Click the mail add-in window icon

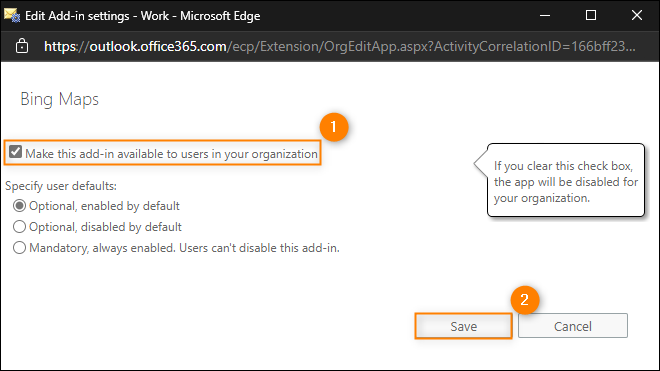(x=12, y=15)
